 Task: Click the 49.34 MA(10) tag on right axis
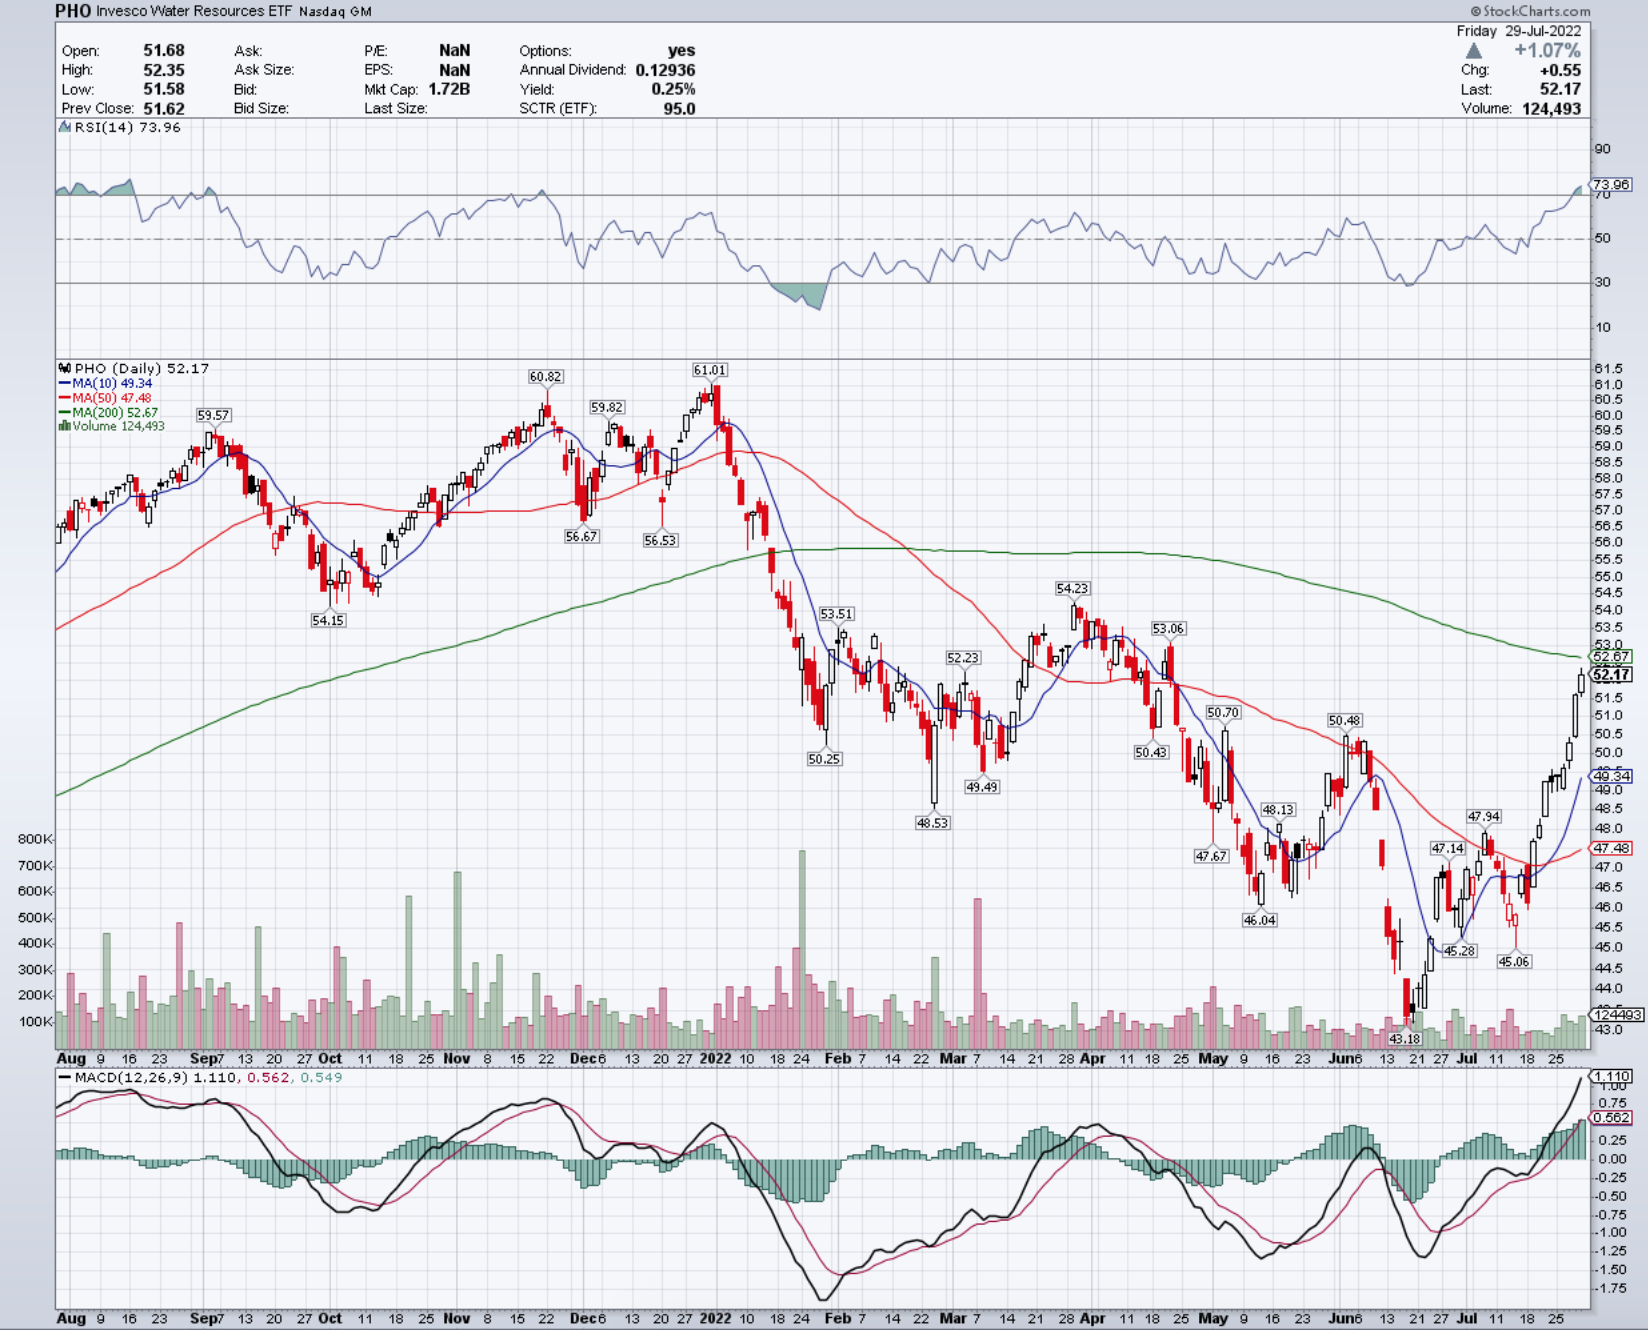[1612, 776]
